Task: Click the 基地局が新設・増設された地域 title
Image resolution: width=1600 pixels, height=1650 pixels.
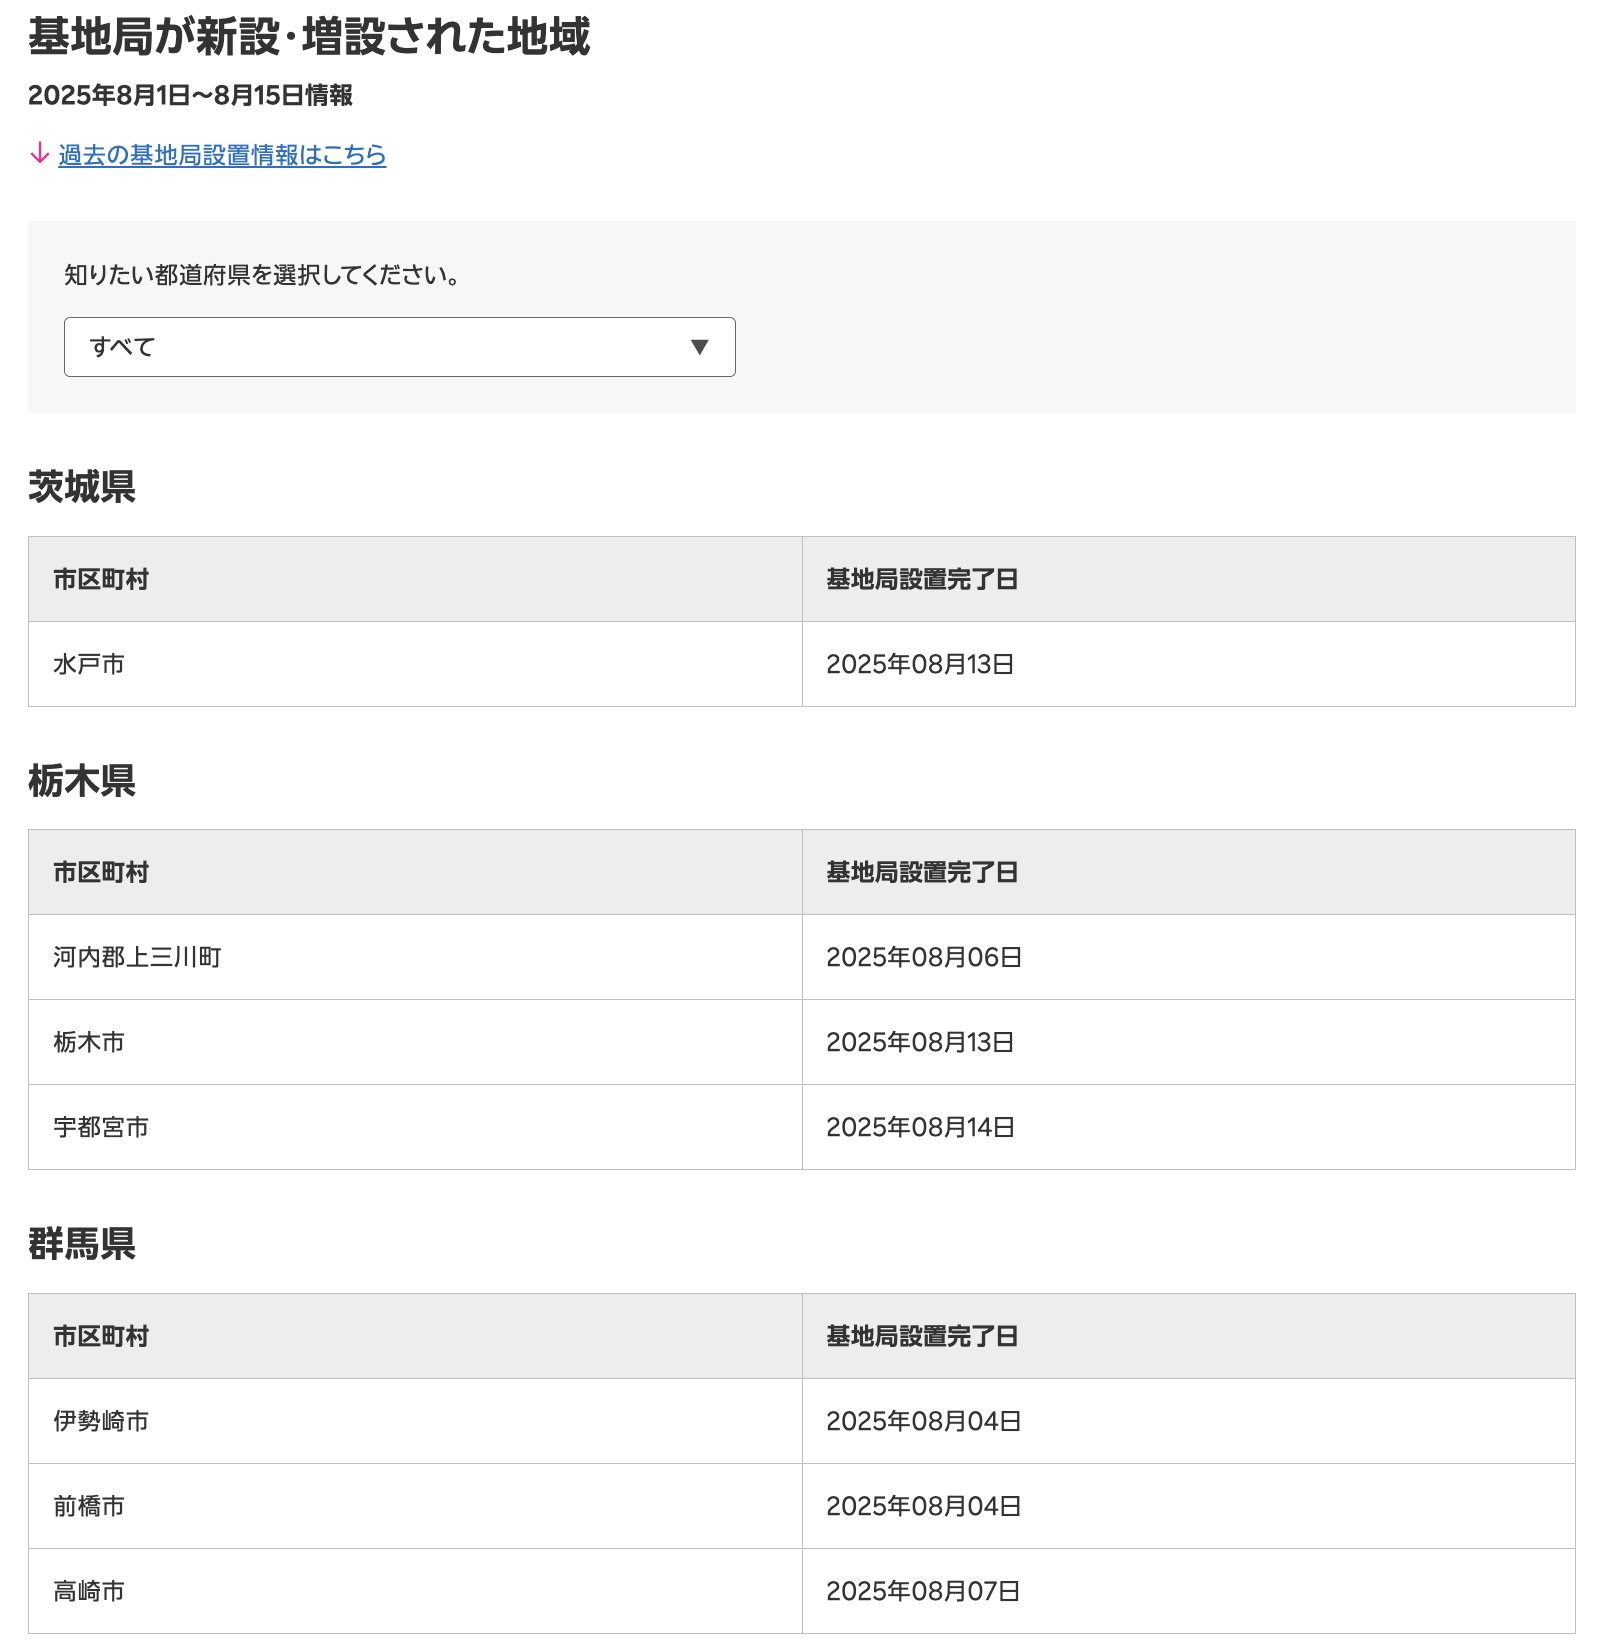Action: tap(309, 37)
